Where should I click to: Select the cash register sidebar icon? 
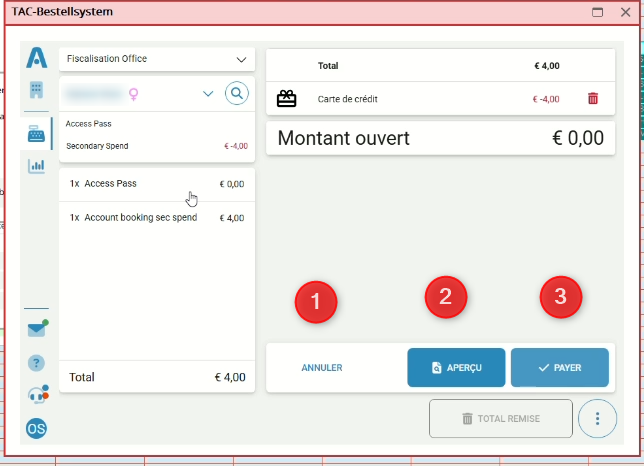[36, 134]
